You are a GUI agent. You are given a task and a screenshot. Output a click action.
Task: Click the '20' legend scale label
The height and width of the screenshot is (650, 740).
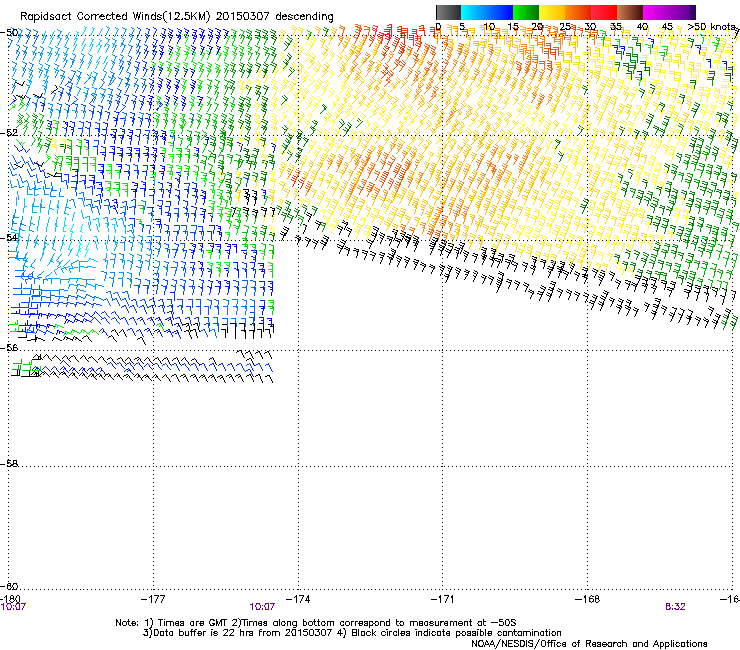click(538, 27)
